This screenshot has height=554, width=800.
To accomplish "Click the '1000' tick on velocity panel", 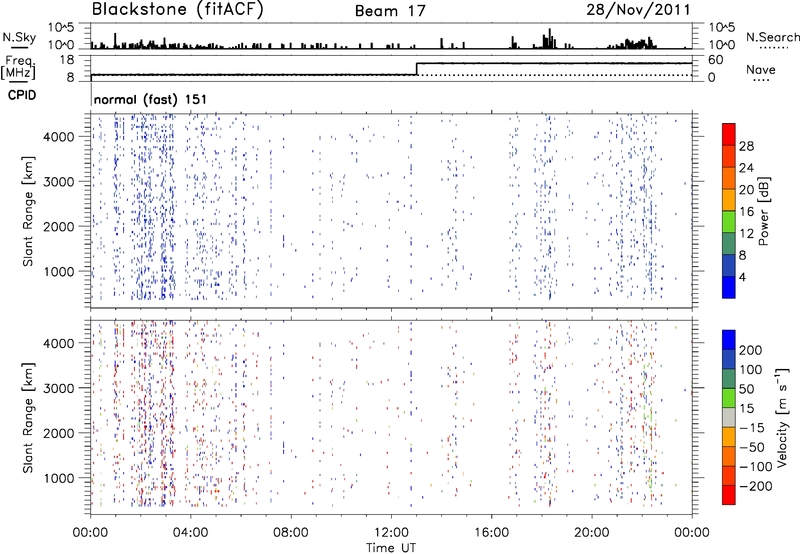I will tap(58, 478).
